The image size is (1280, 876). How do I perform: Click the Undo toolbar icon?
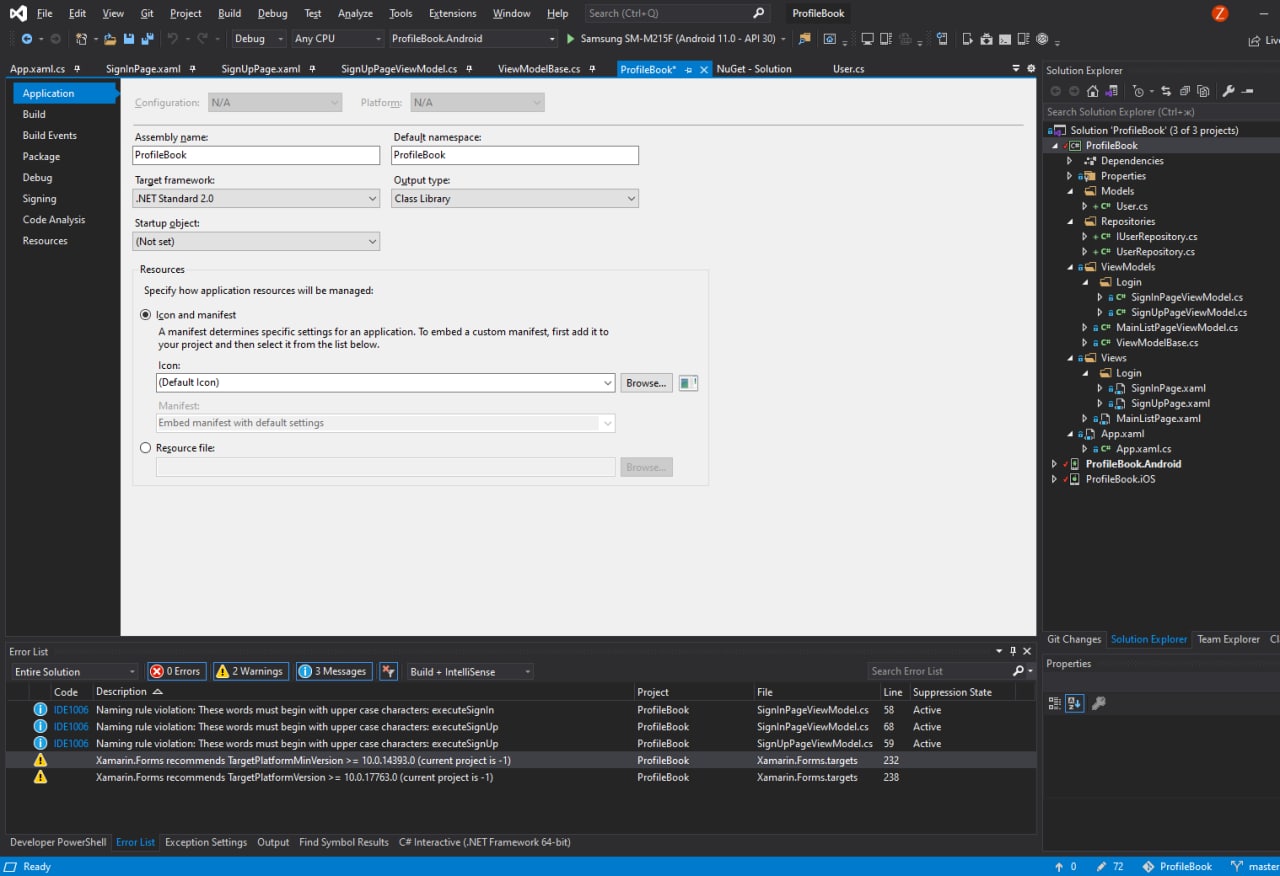[x=172, y=39]
